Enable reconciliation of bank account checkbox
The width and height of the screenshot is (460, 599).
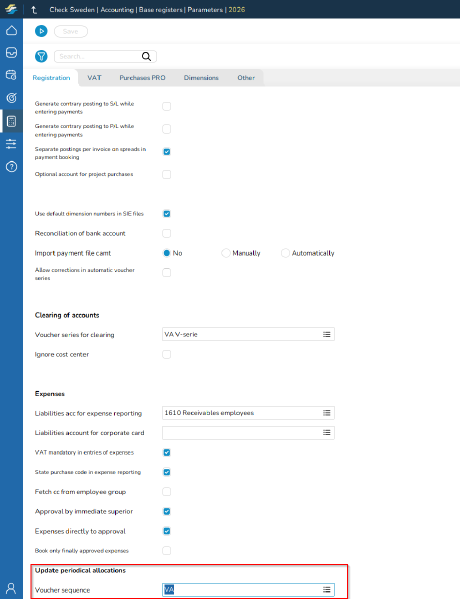167,233
